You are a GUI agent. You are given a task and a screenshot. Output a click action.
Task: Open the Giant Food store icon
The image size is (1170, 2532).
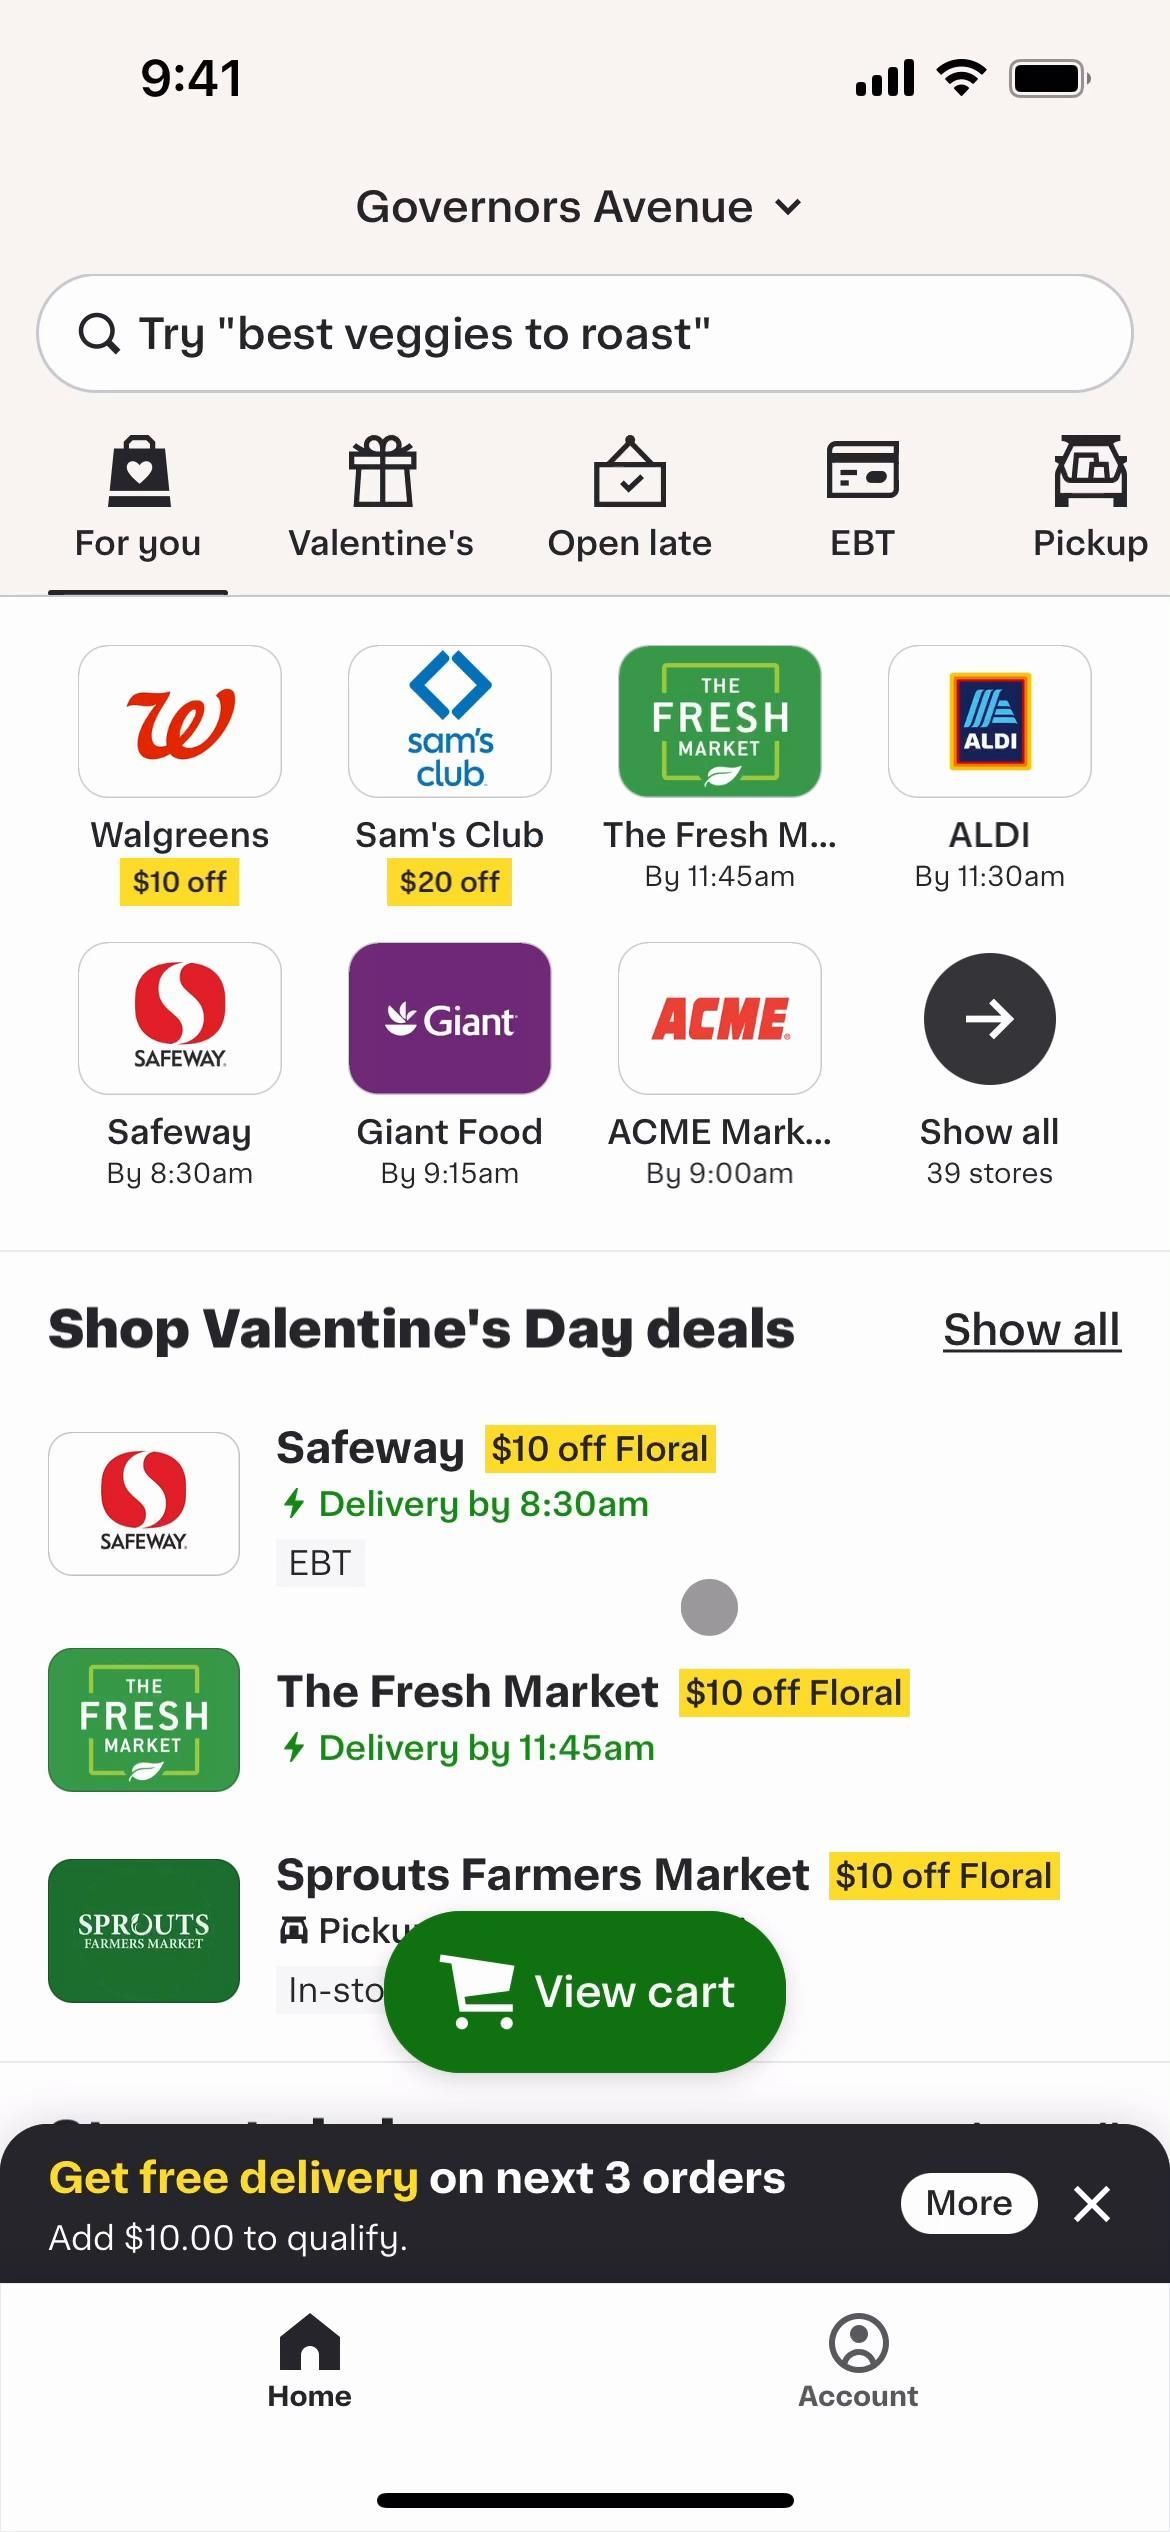(x=450, y=1018)
